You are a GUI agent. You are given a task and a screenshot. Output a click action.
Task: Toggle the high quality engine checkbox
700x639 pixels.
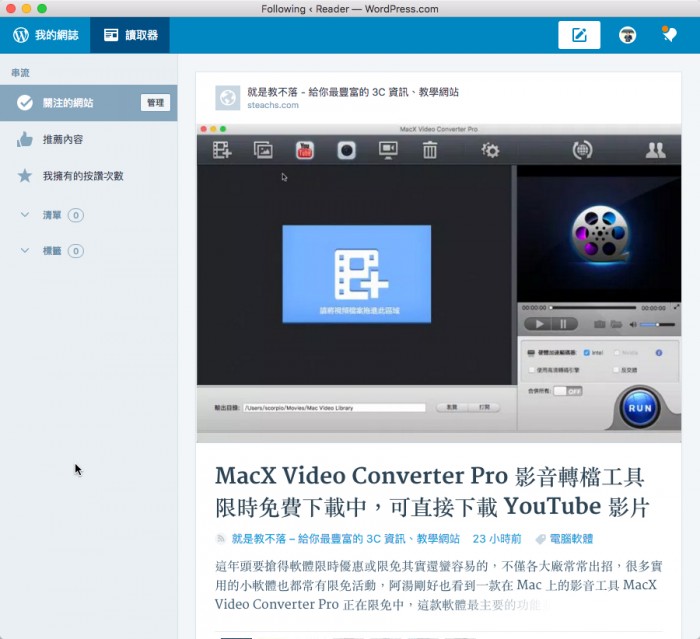pyautogui.click(x=531, y=370)
